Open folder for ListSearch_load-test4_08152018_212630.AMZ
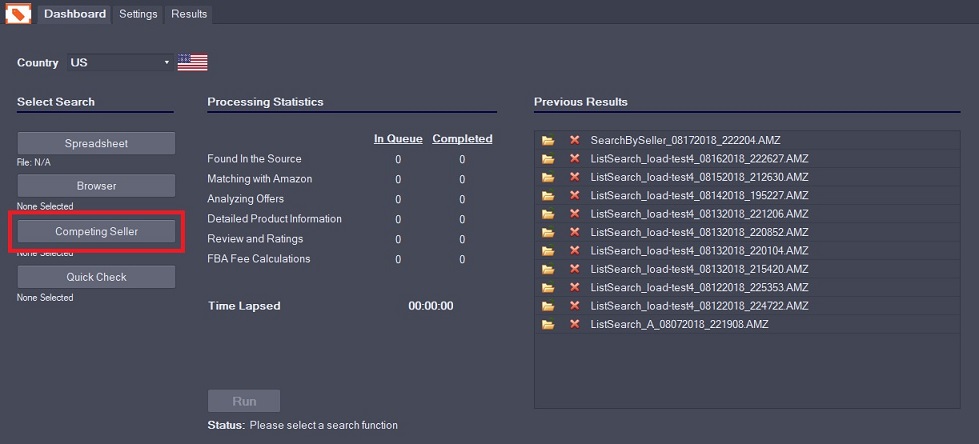The width and height of the screenshot is (979, 444). click(548, 177)
